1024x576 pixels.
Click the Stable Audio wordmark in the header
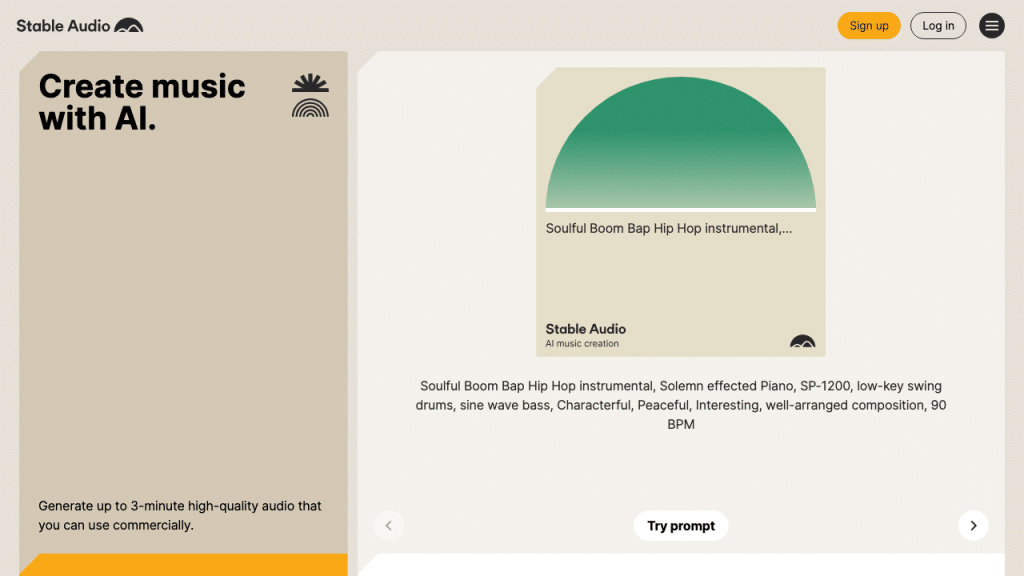pos(63,26)
